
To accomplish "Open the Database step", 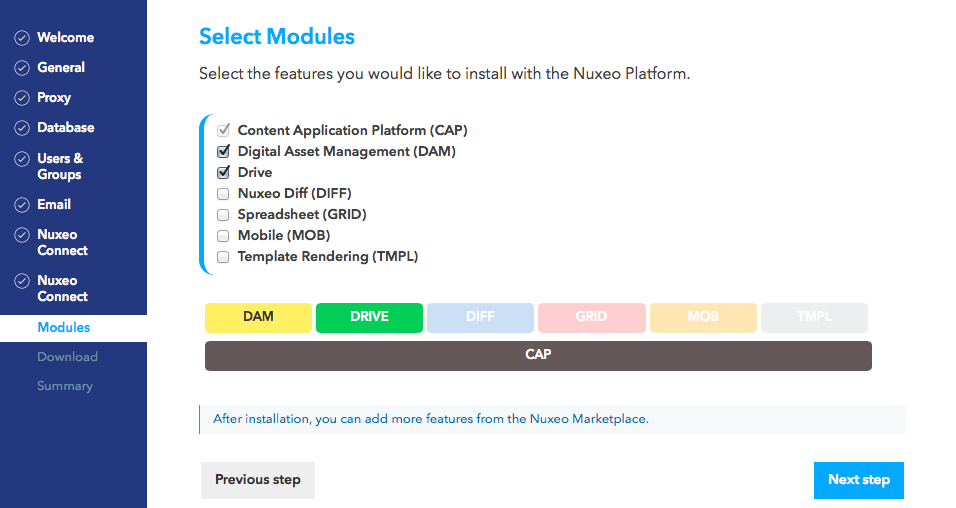I will (x=66, y=127).
